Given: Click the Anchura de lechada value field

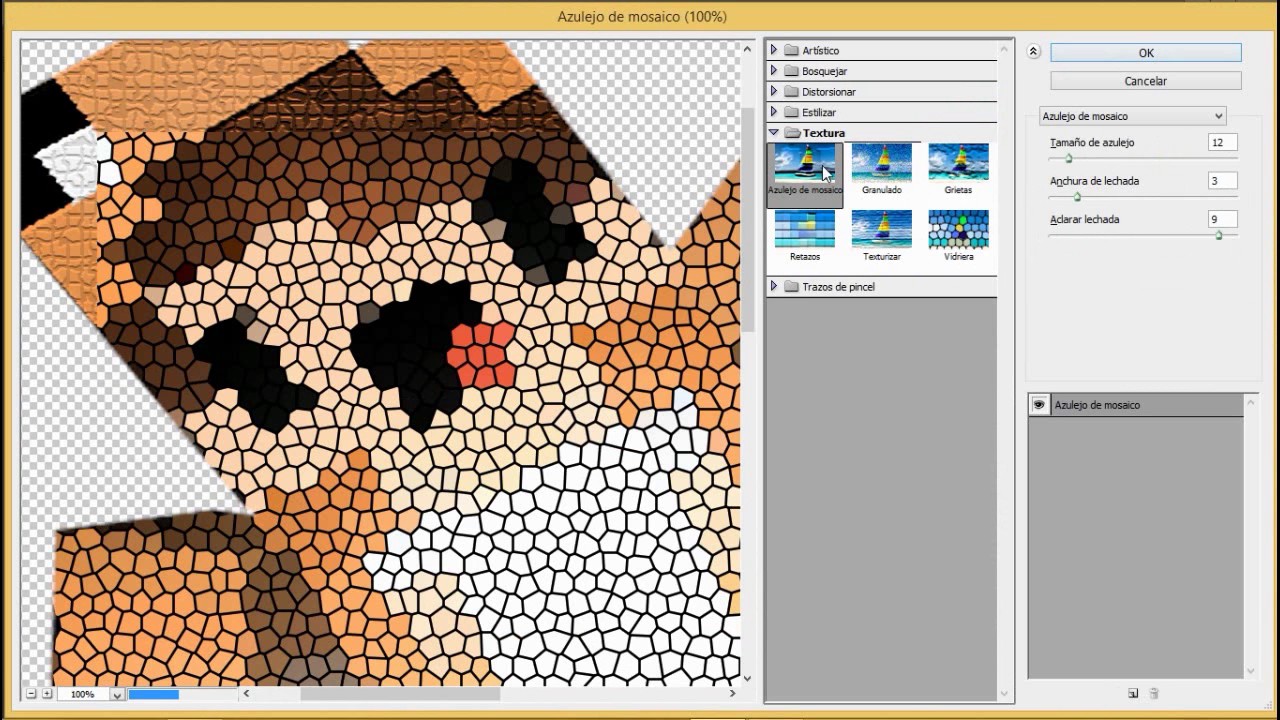Looking at the screenshot, I should click(x=1222, y=181).
